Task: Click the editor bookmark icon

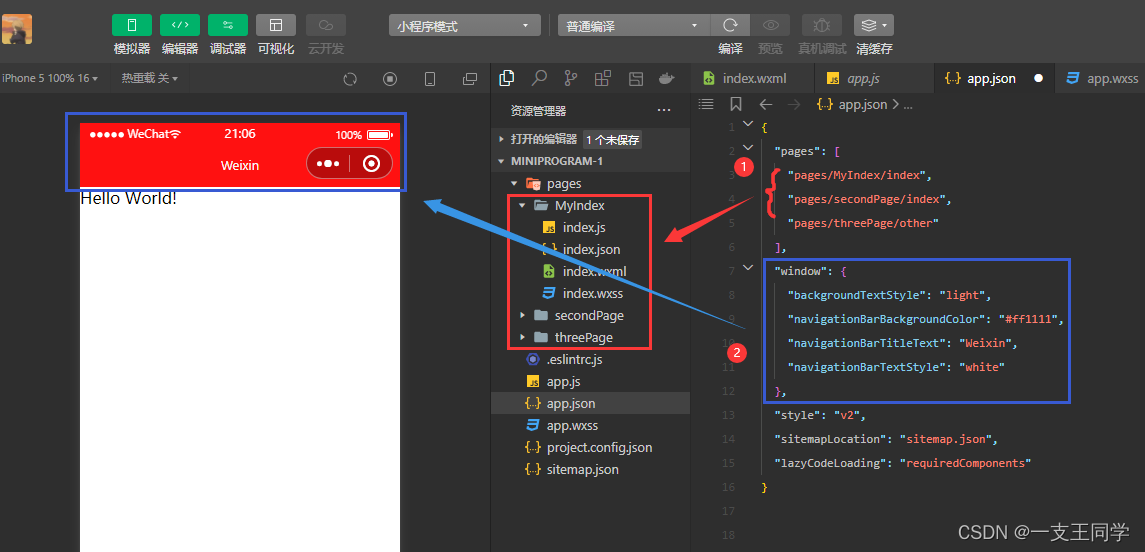Action: [736, 104]
